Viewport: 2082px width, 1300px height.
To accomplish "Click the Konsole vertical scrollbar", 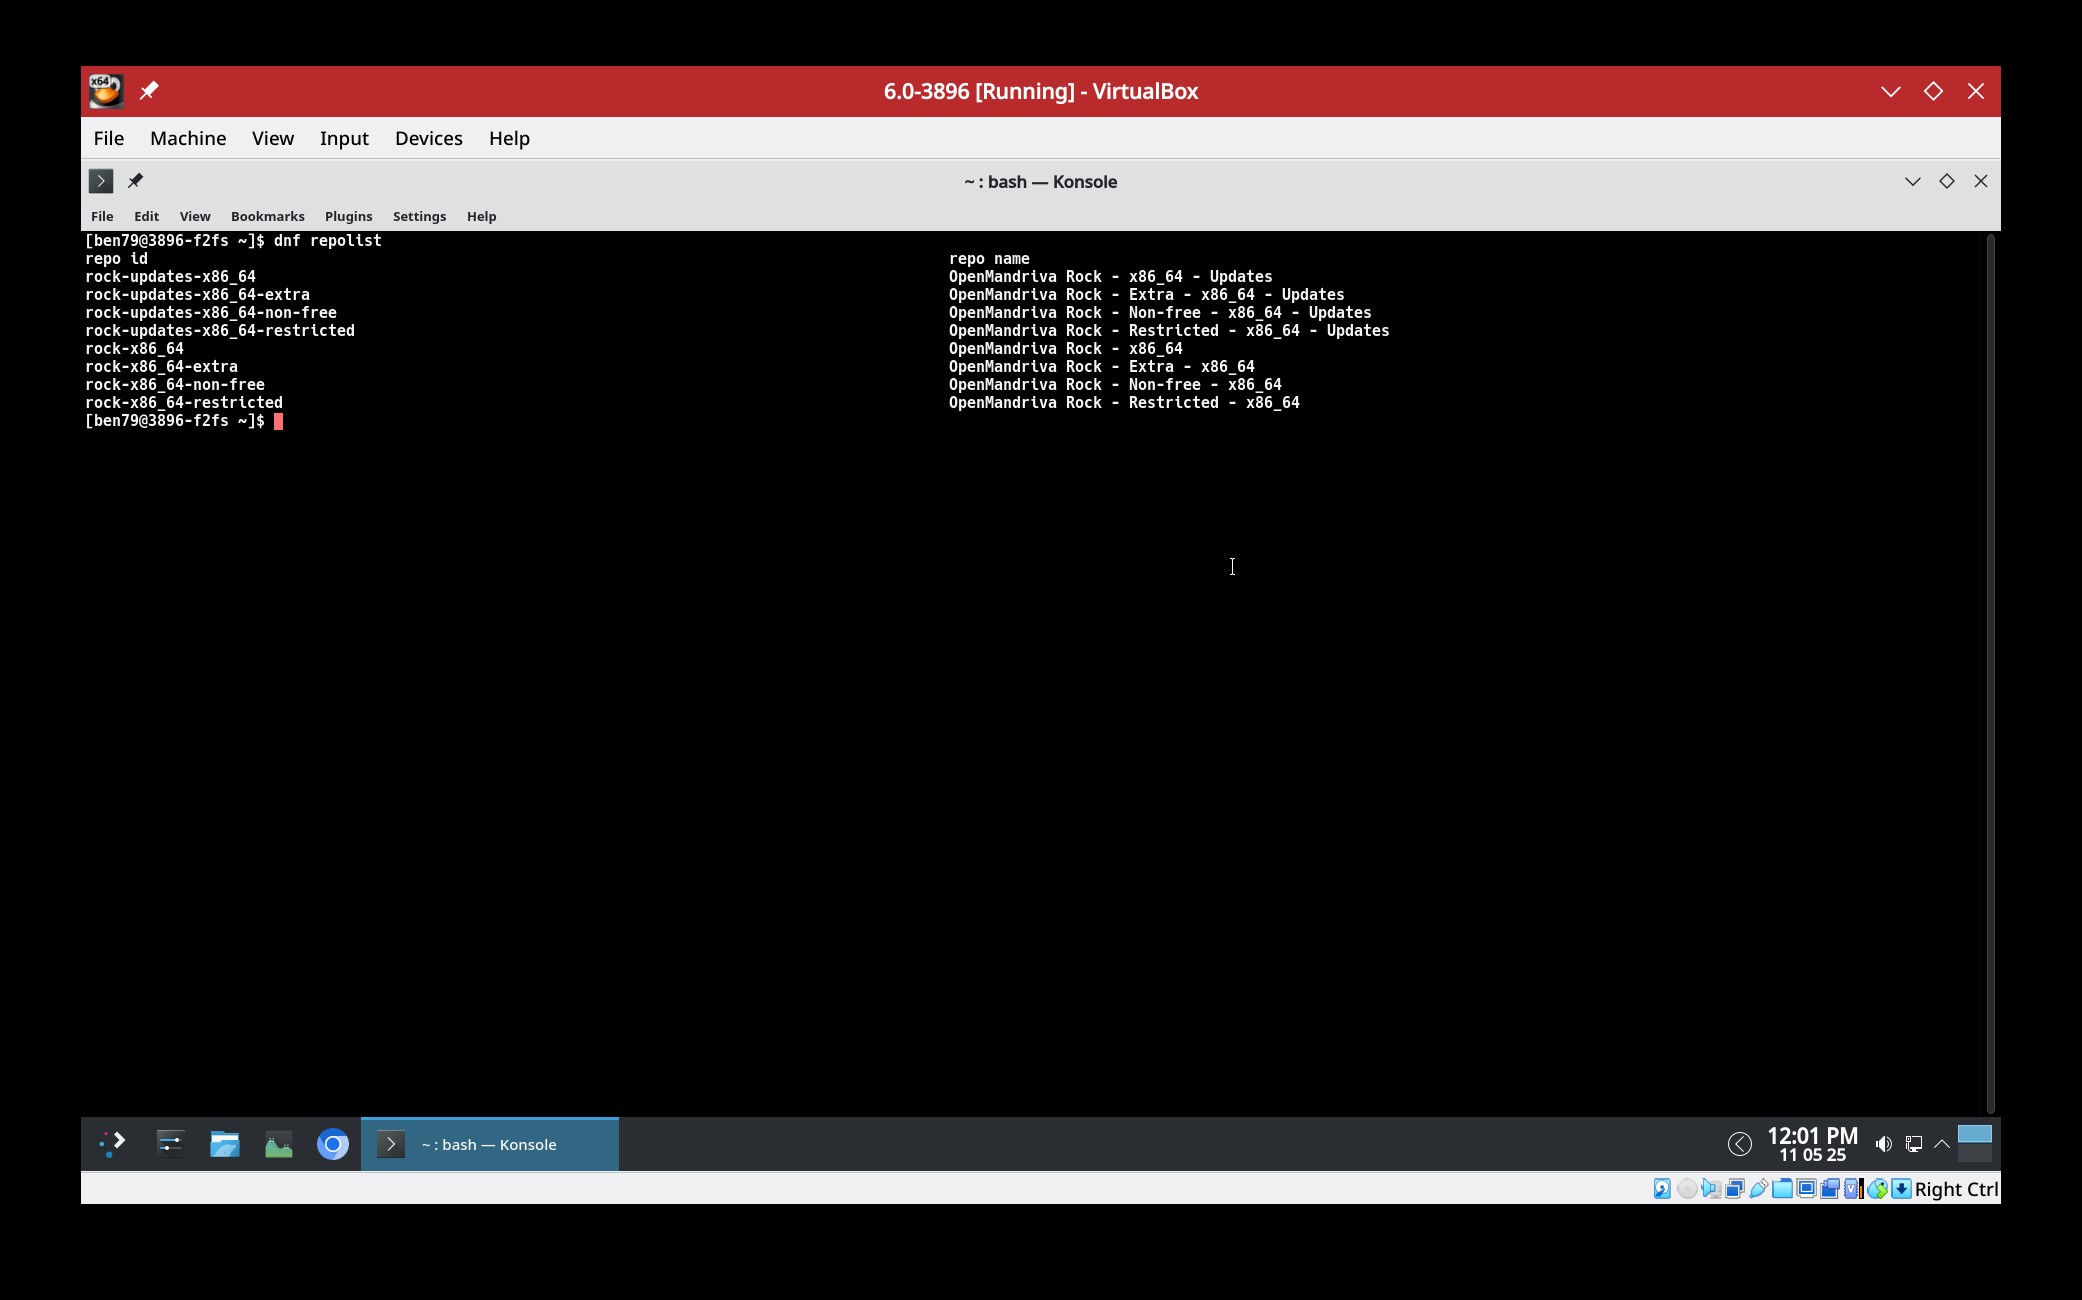I will tap(1991, 674).
